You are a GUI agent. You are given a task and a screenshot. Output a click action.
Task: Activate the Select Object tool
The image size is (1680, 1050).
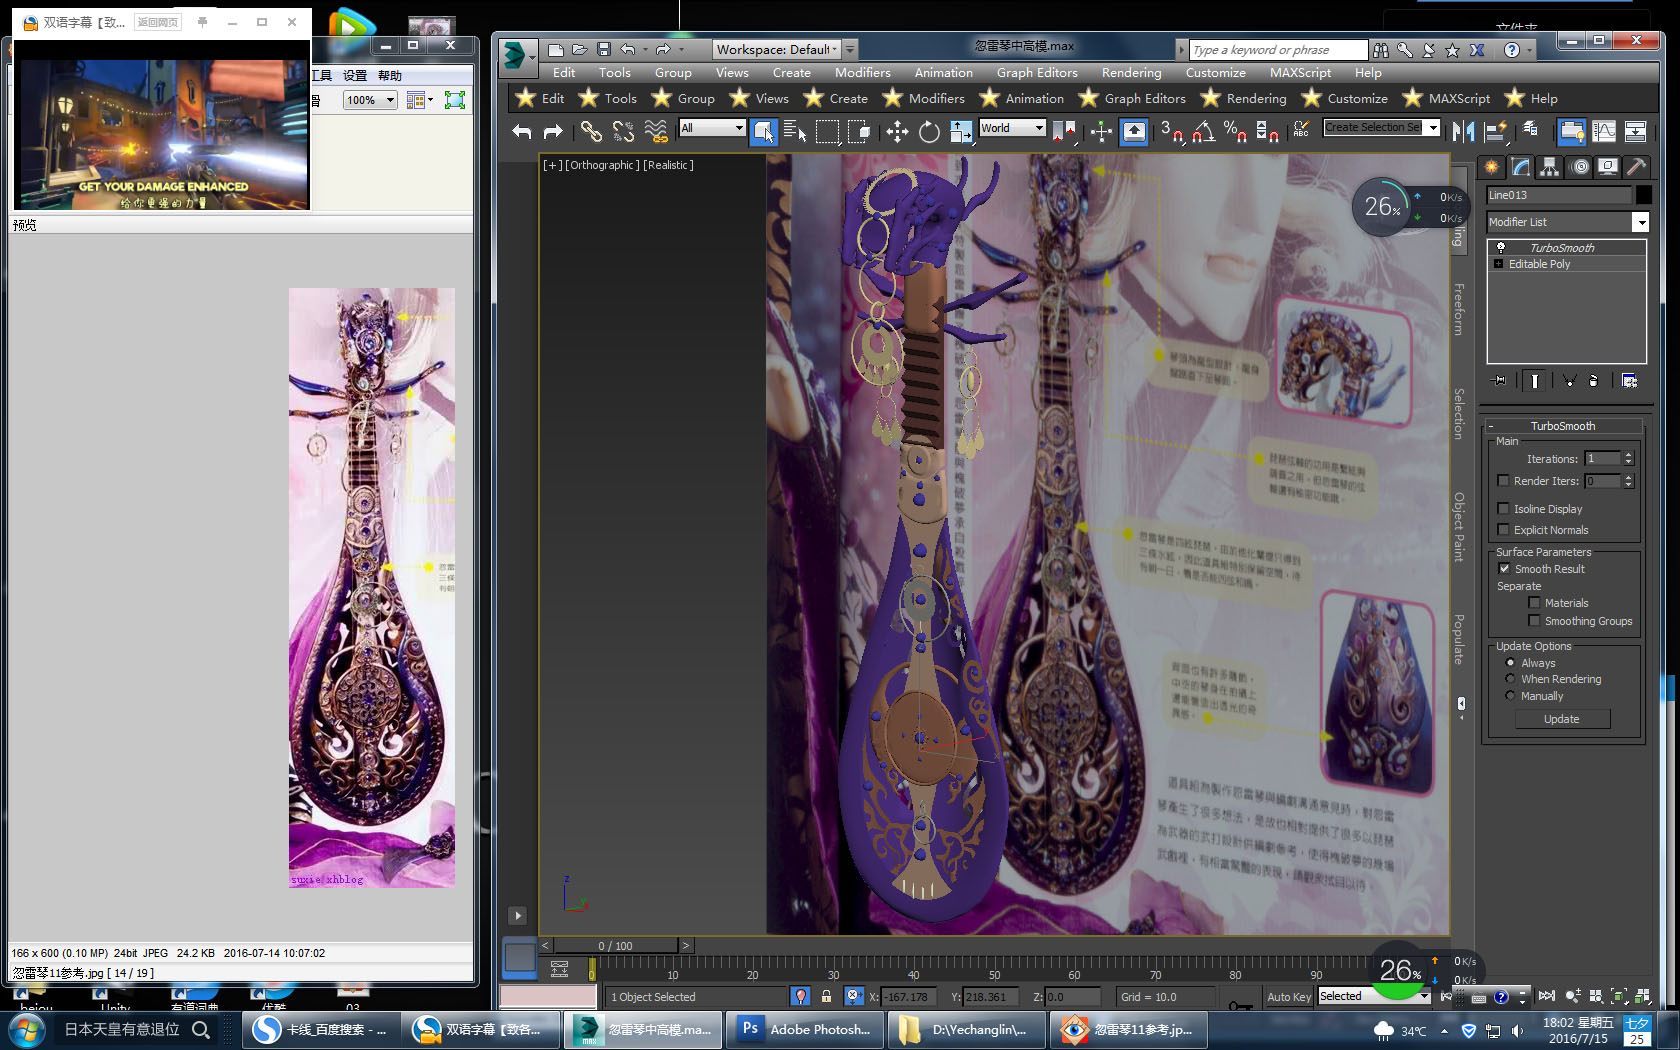click(763, 131)
